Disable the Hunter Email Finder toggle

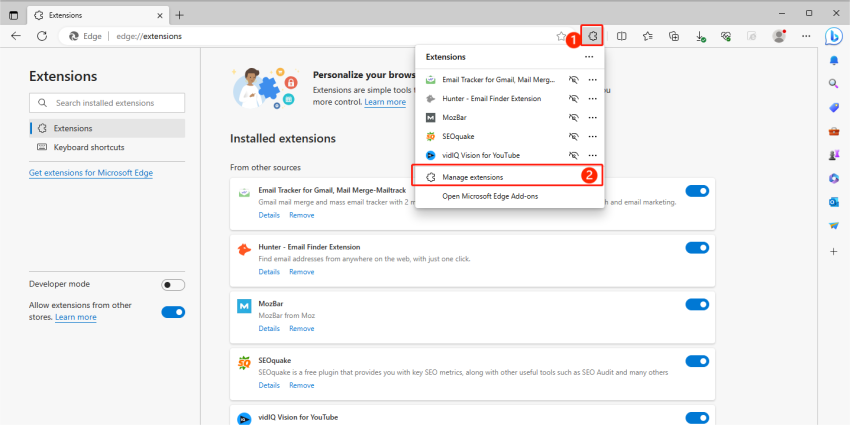point(697,248)
